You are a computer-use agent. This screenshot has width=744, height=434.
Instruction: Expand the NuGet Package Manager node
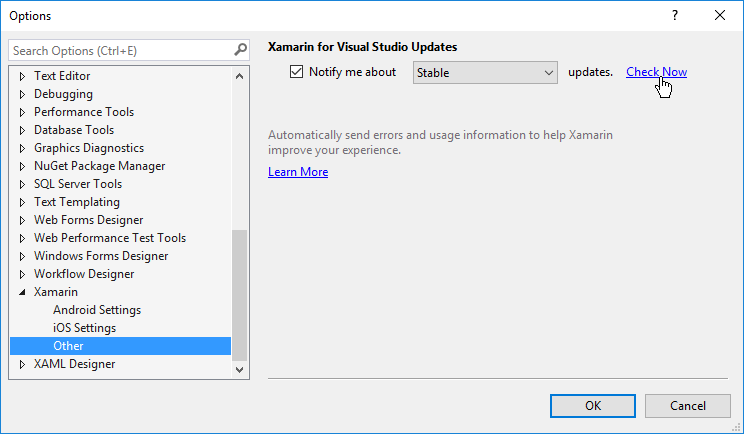coord(22,166)
